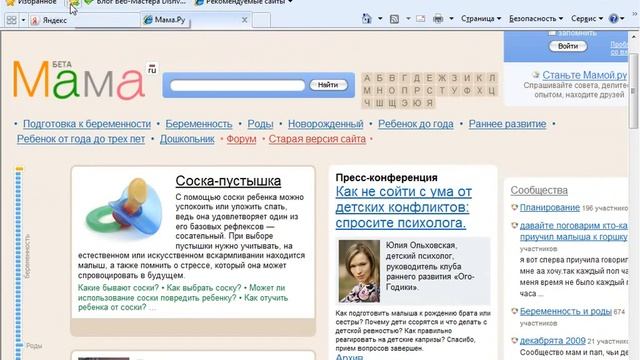Select letter М in the alphabet index
Image resolution: width=640 pixels, height=360 pixels.
tap(367, 91)
